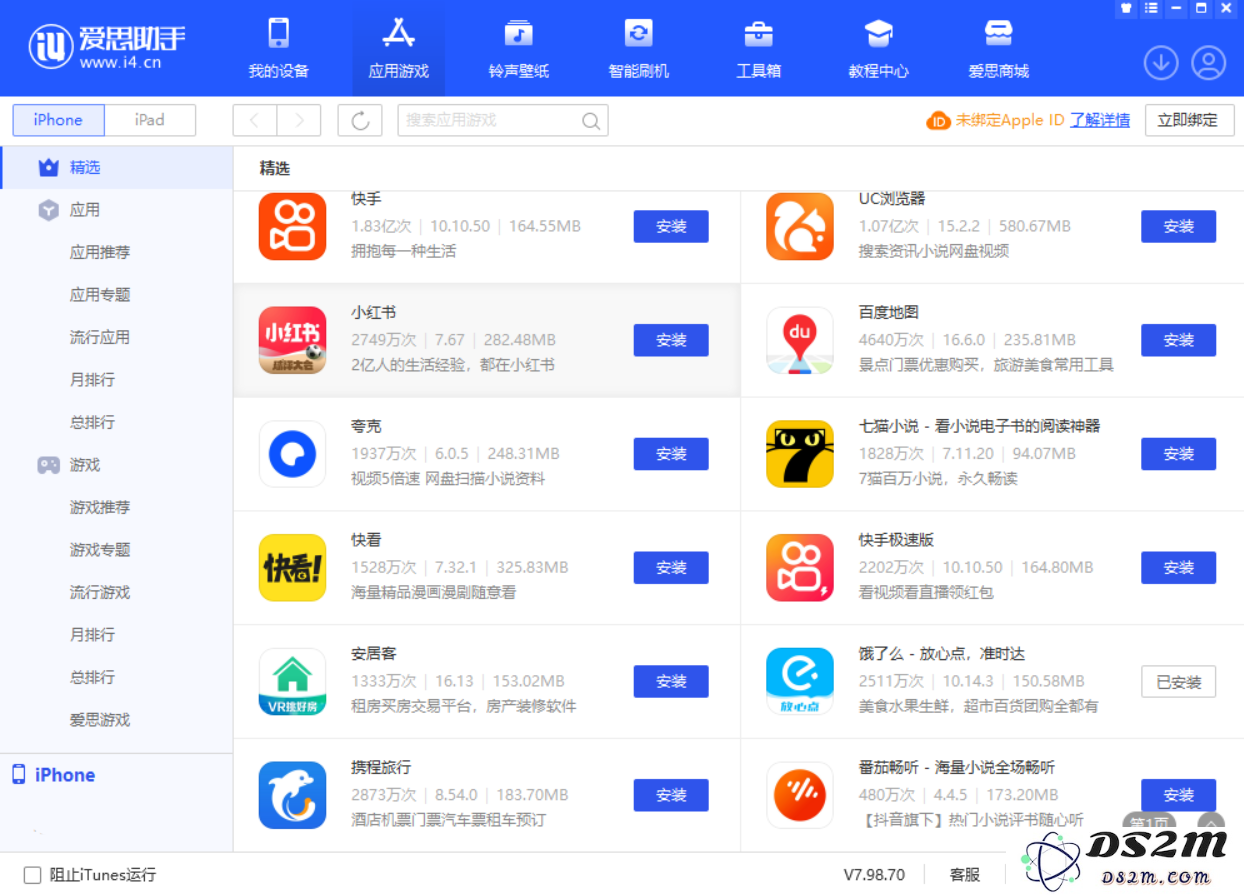This screenshot has height=895, width=1244.
Task: Open 教程中心 tutorials tab
Action: (x=878, y=48)
